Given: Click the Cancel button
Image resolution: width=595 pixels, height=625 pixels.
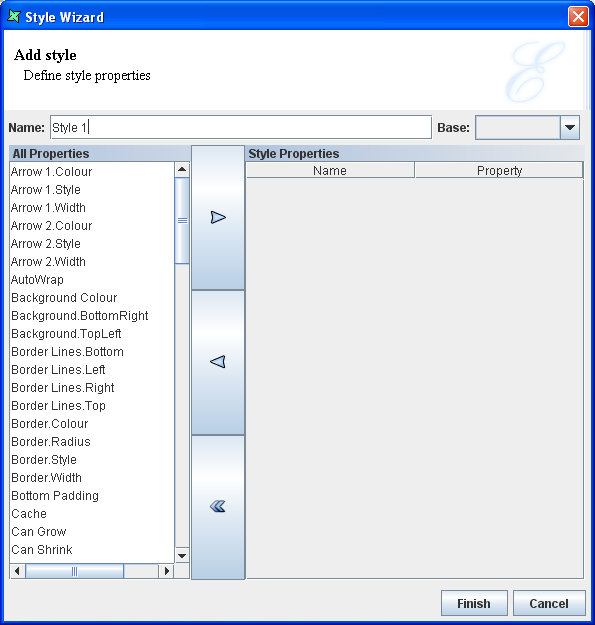Looking at the screenshot, I should [549, 603].
